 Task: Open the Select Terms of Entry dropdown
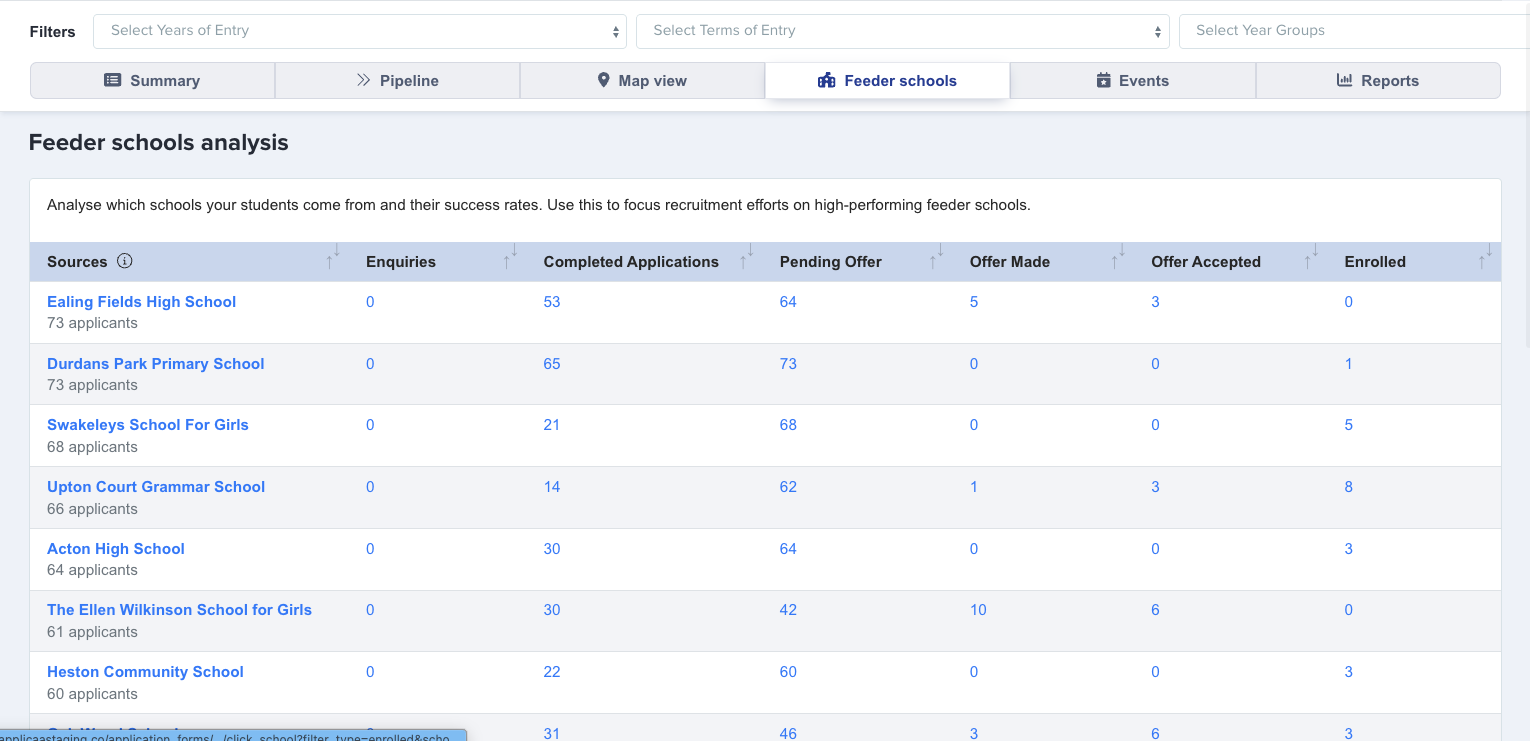click(902, 31)
